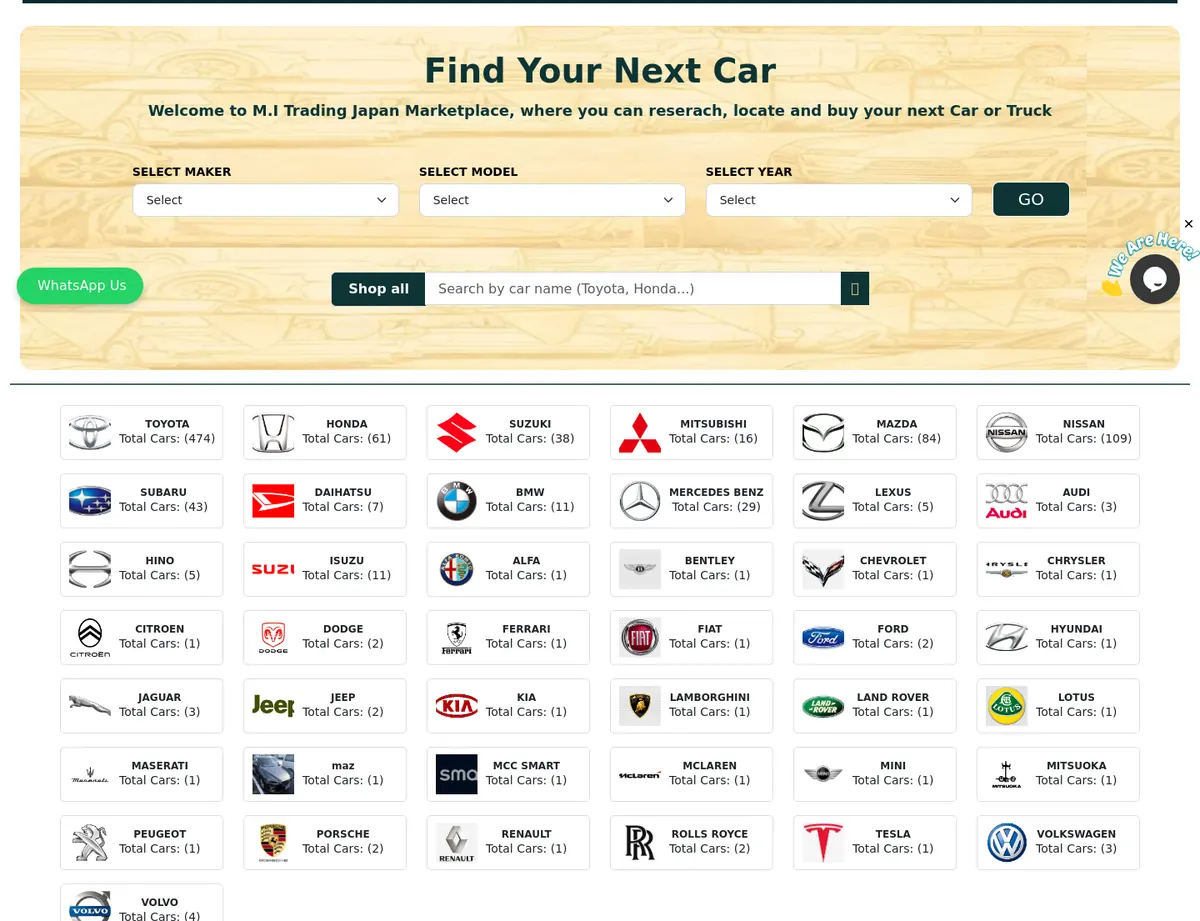Click the Lamborghini bull logo
The width and height of the screenshot is (1200, 921).
pyautogui.click(x=640, y=706)
